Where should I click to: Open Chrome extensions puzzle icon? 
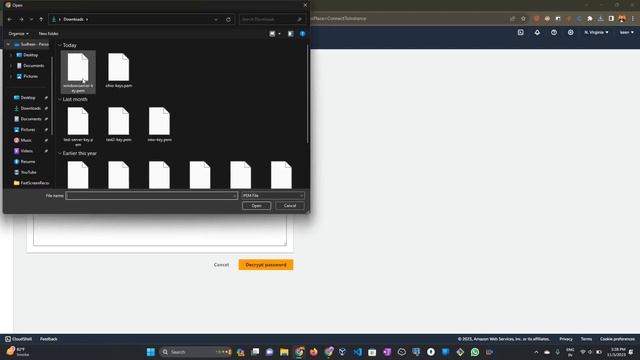(590, 18)
